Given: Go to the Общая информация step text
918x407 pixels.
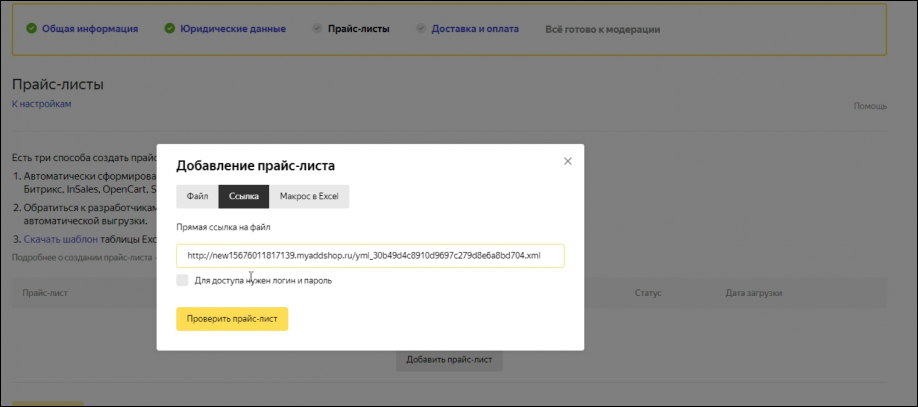Looking at the screenshot, I should point(90,29).
